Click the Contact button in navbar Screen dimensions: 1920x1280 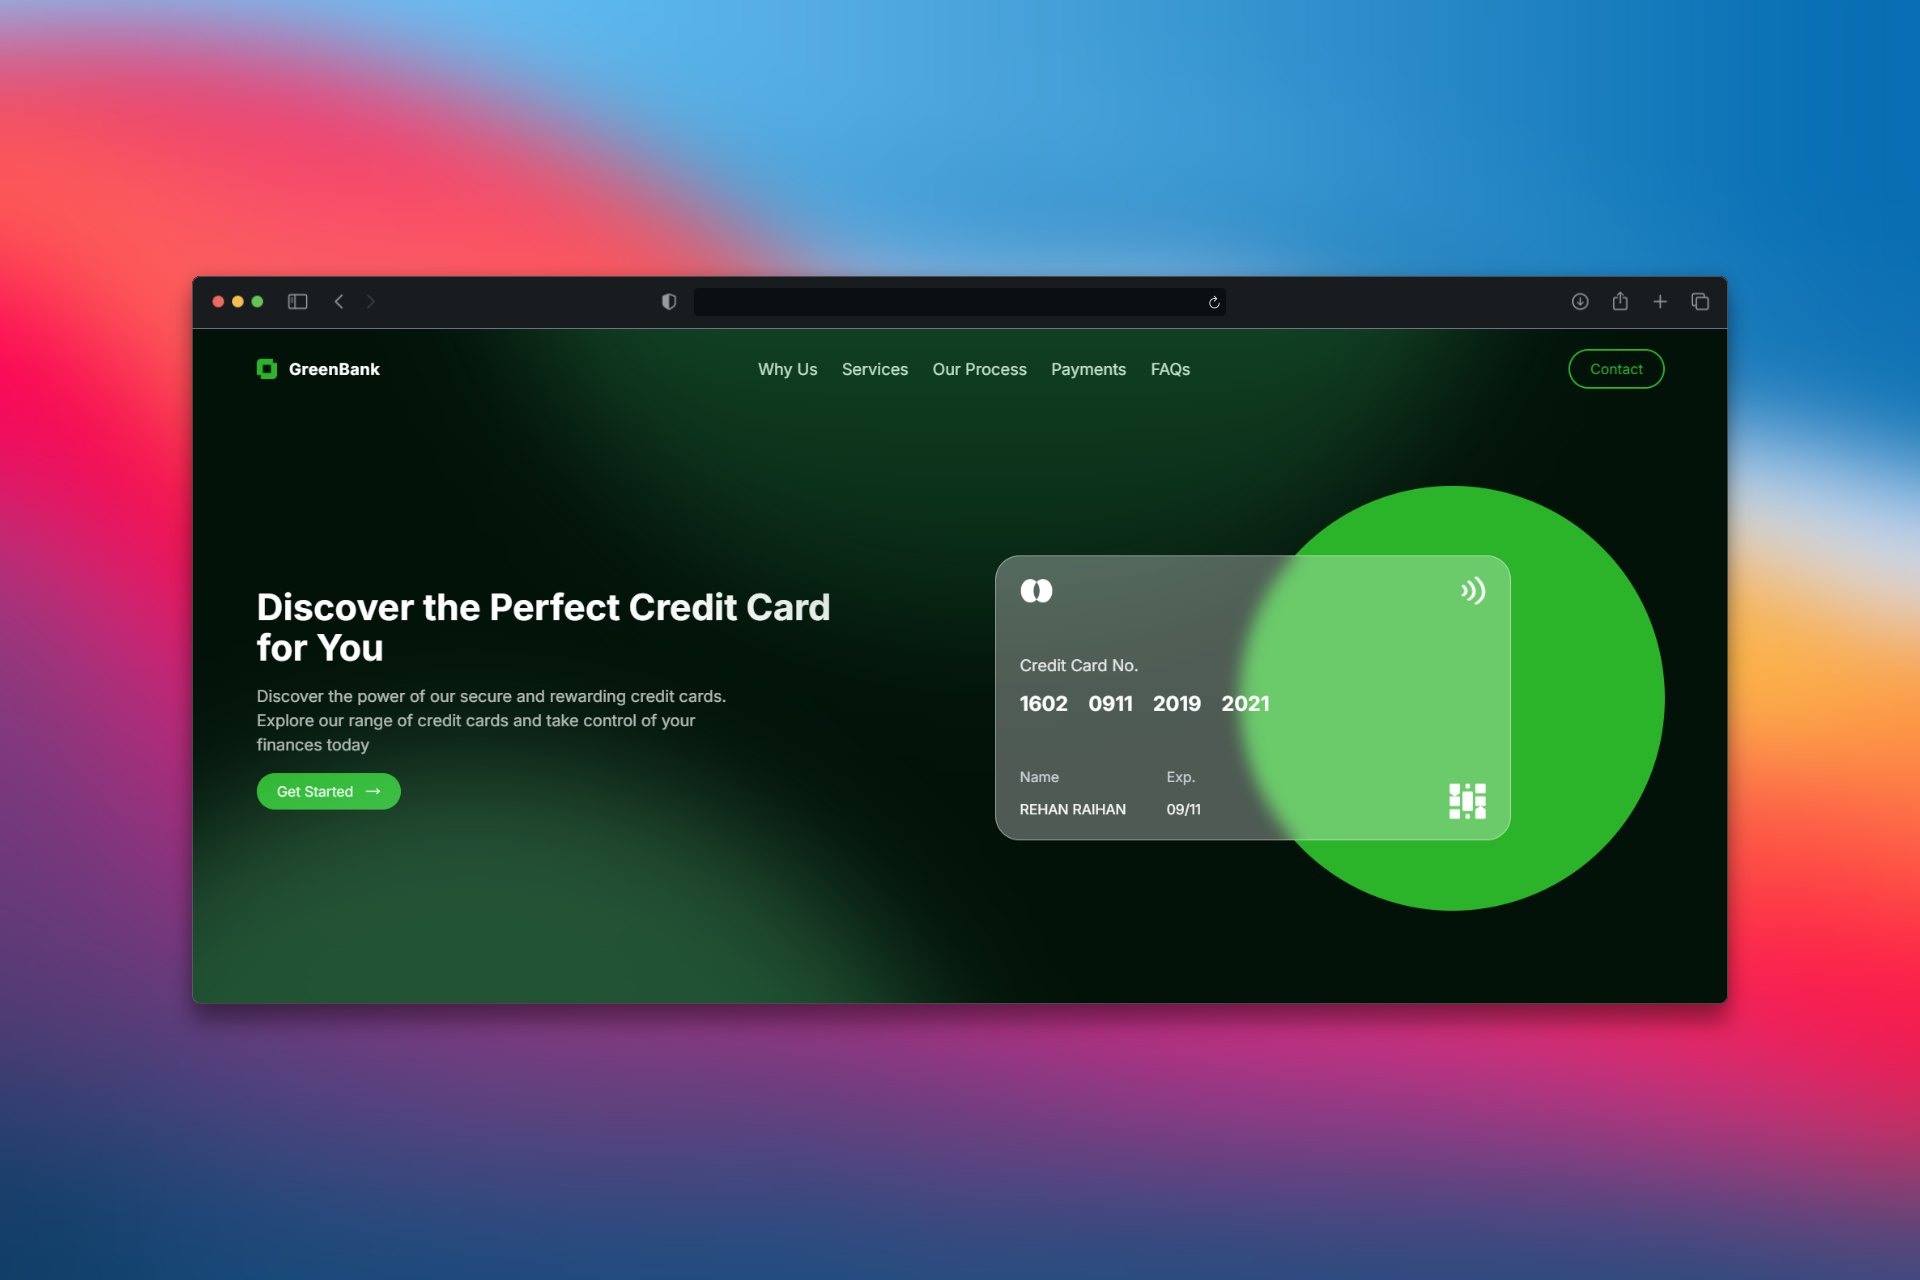coord(1616,370)
